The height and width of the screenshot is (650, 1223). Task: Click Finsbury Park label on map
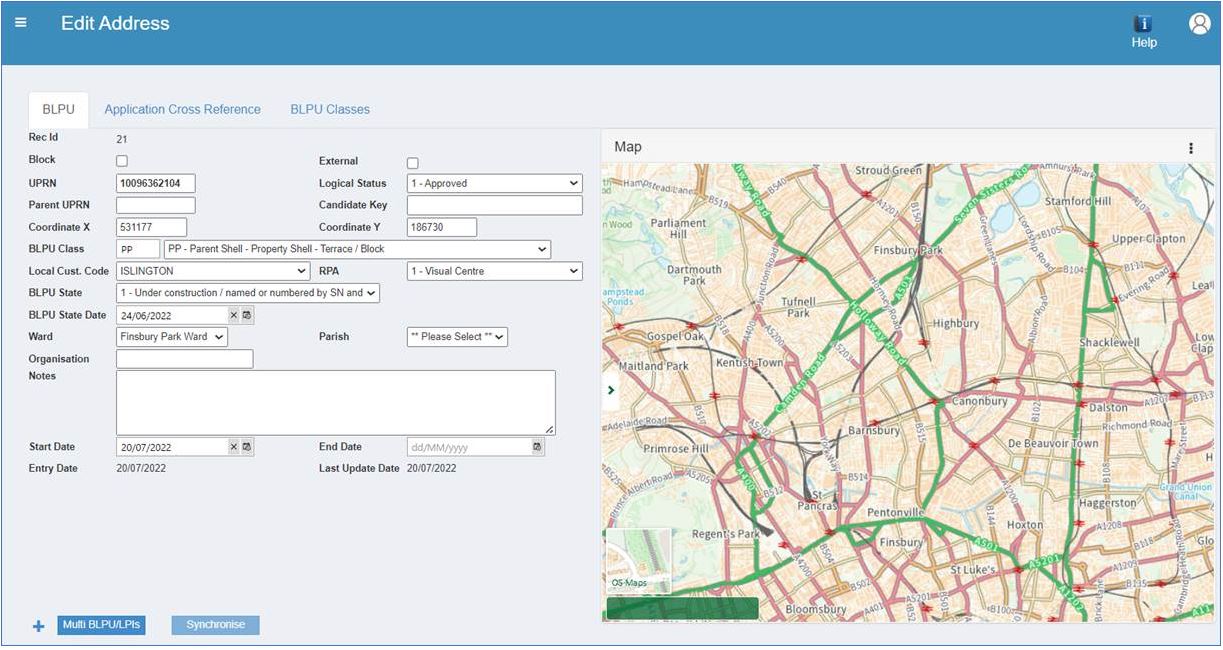908,249
